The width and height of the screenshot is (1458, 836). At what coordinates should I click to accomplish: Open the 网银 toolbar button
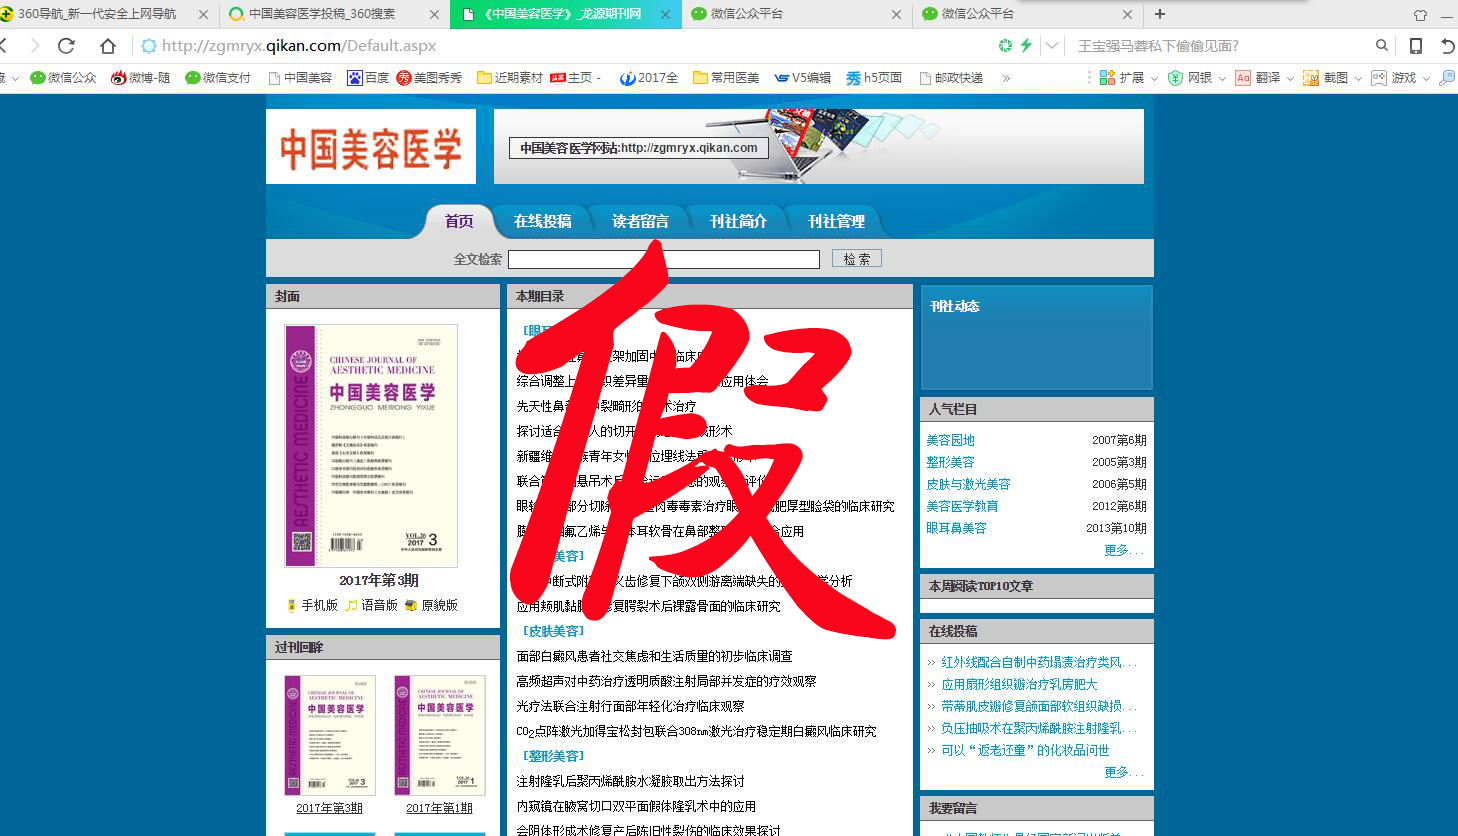[x=1190, y=78]
